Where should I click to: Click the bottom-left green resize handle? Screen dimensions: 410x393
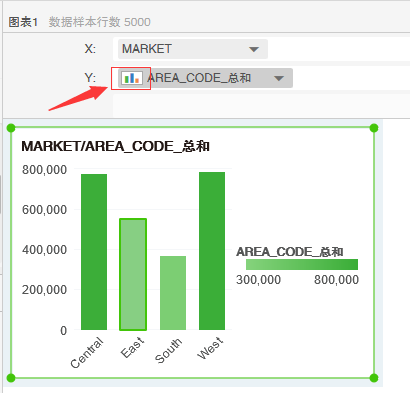pyautogui.click(x=11, y=378)
